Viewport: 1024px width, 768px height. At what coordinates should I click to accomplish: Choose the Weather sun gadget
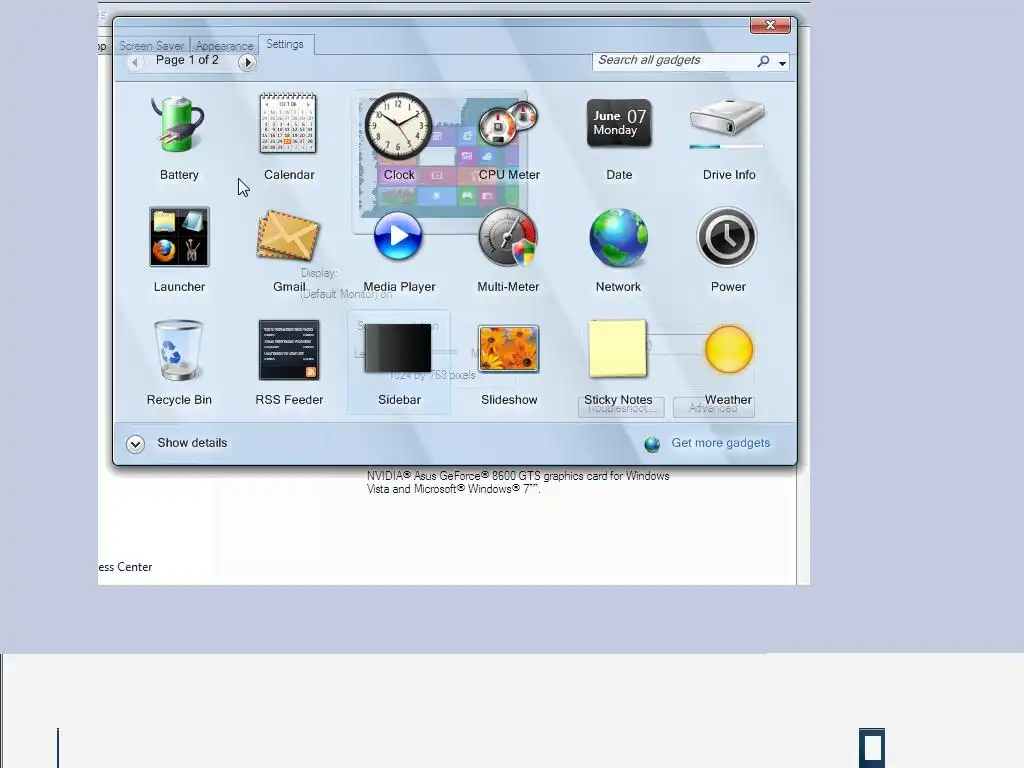point(728,349)
